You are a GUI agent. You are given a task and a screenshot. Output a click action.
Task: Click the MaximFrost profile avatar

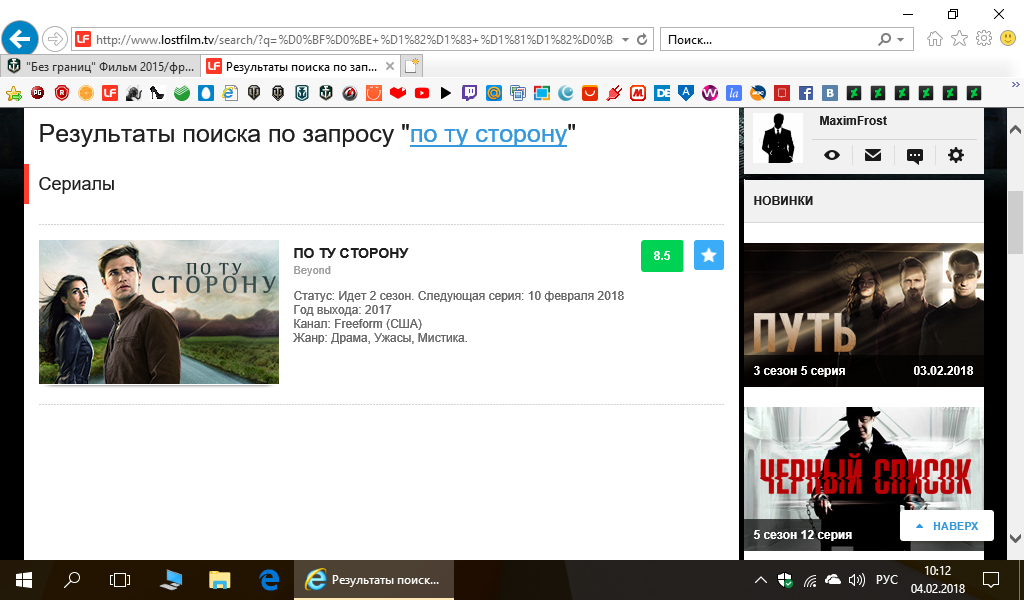pos(778,138)
